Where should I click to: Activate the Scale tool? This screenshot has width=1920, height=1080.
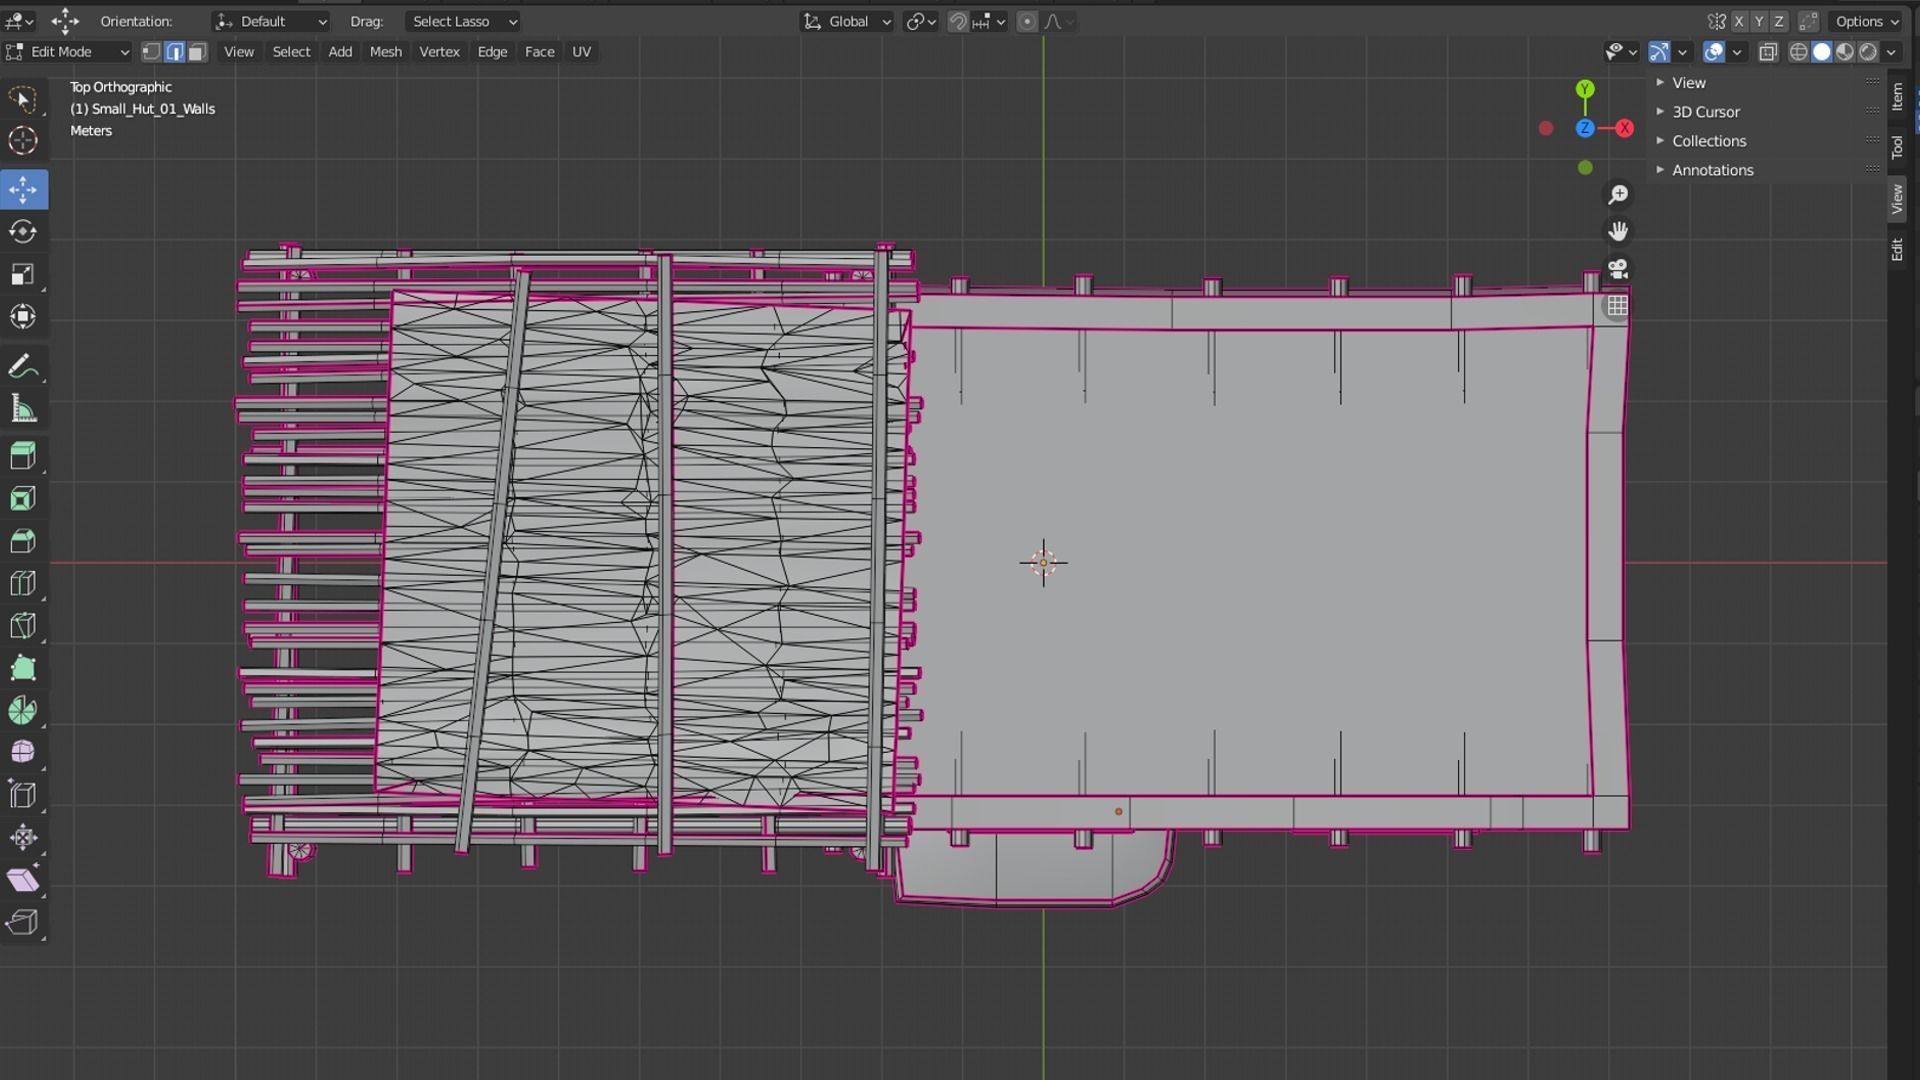click(x=23, y=274)
